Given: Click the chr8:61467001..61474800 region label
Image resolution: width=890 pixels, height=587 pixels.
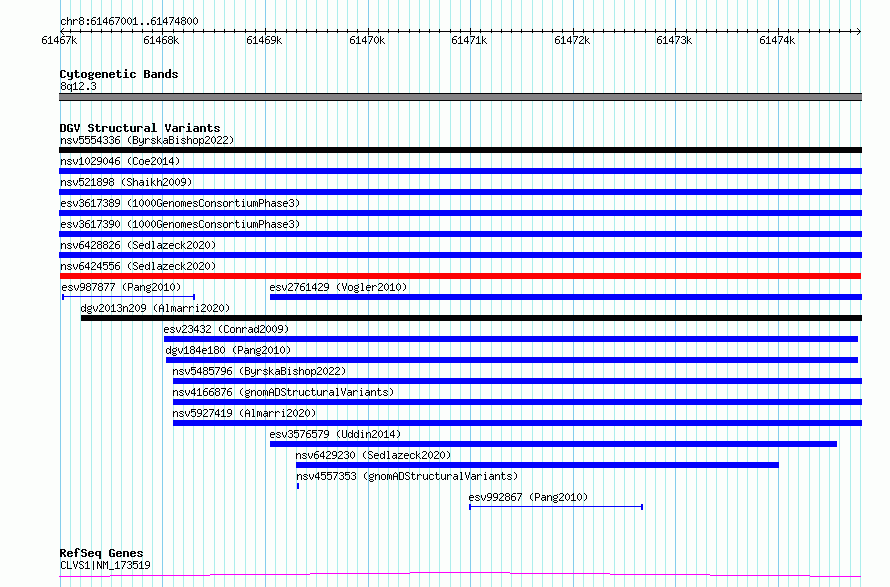Looking at the screenshot, I should coord(129,22).
